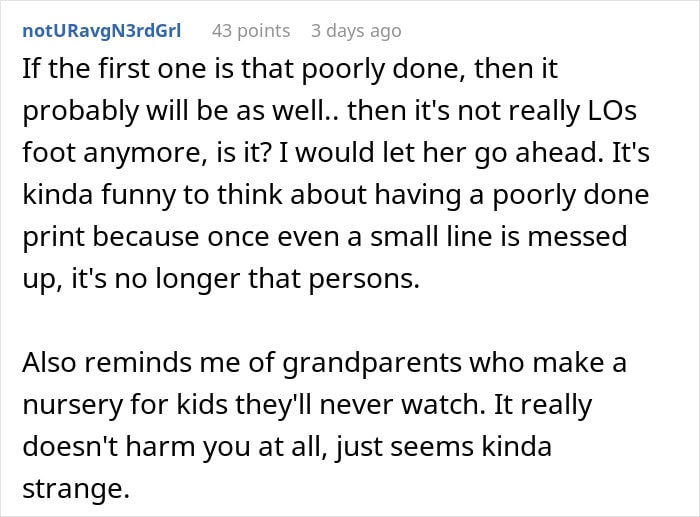Click the words 'kinda funny to think'
Viewport: 700px width, 517px height.
(152, 195)
